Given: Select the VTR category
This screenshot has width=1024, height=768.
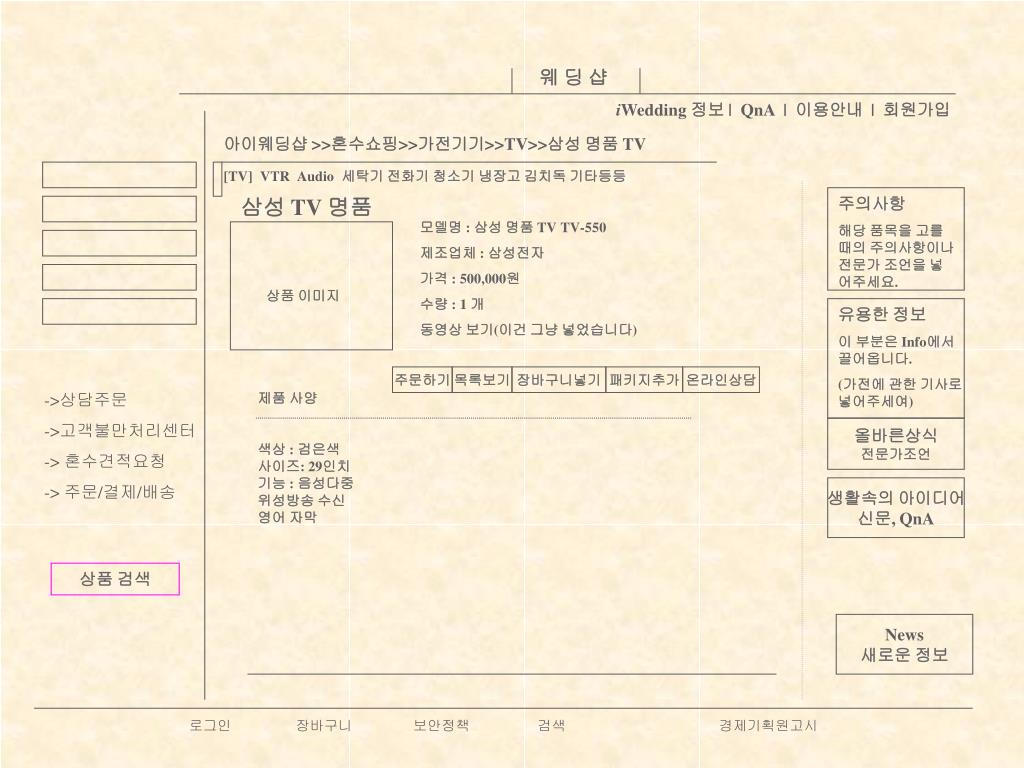Looking at the screenshot, I should 274,176.
